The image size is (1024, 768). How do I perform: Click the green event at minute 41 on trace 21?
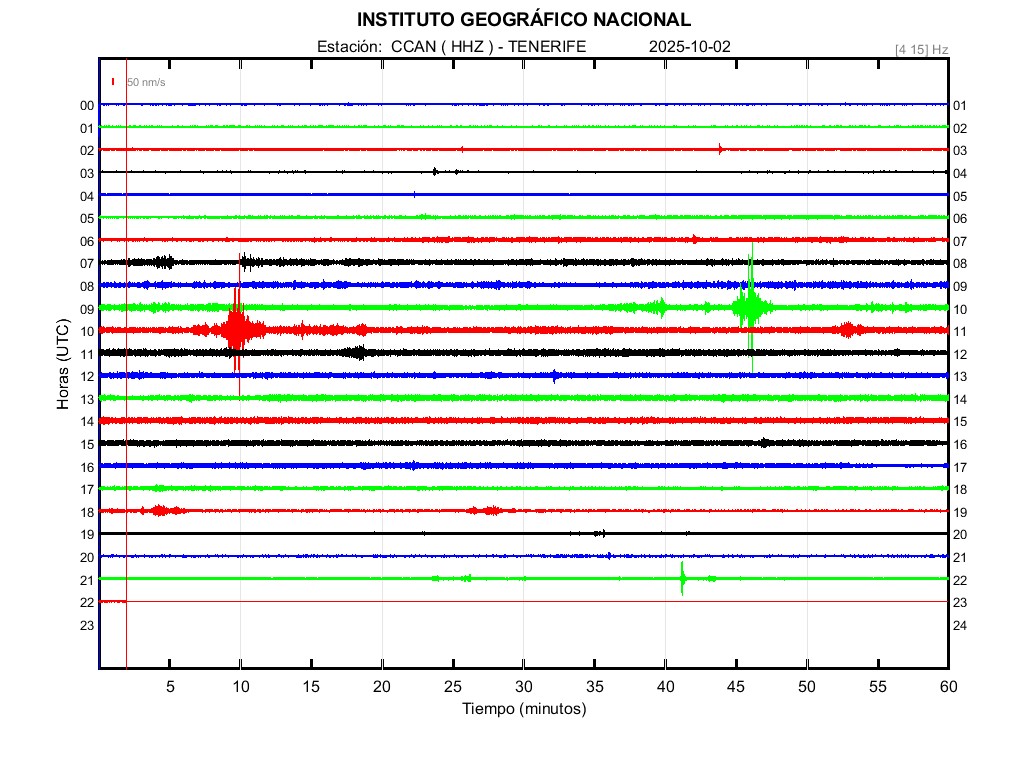(x=682, y=578)
